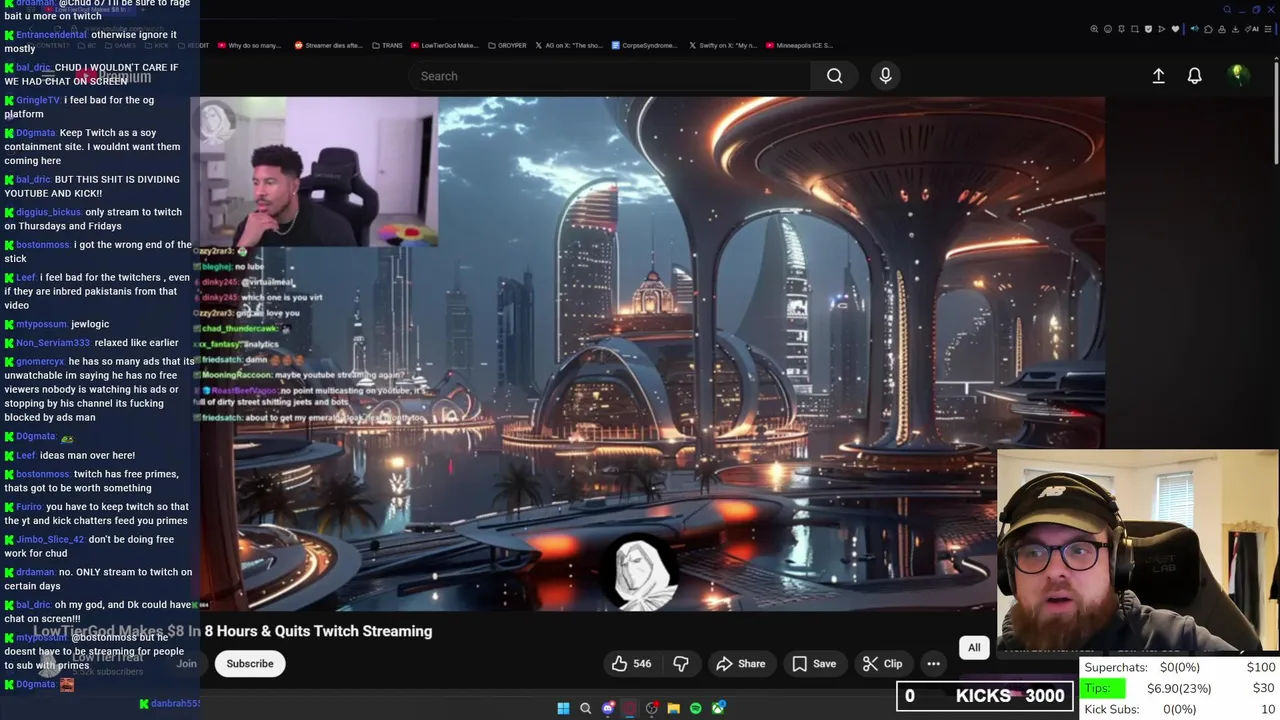This screenshot has height=720, width=1280.
Task: Open the 'LowTierGod Make...' bookmark
Action: pos(444,45)
